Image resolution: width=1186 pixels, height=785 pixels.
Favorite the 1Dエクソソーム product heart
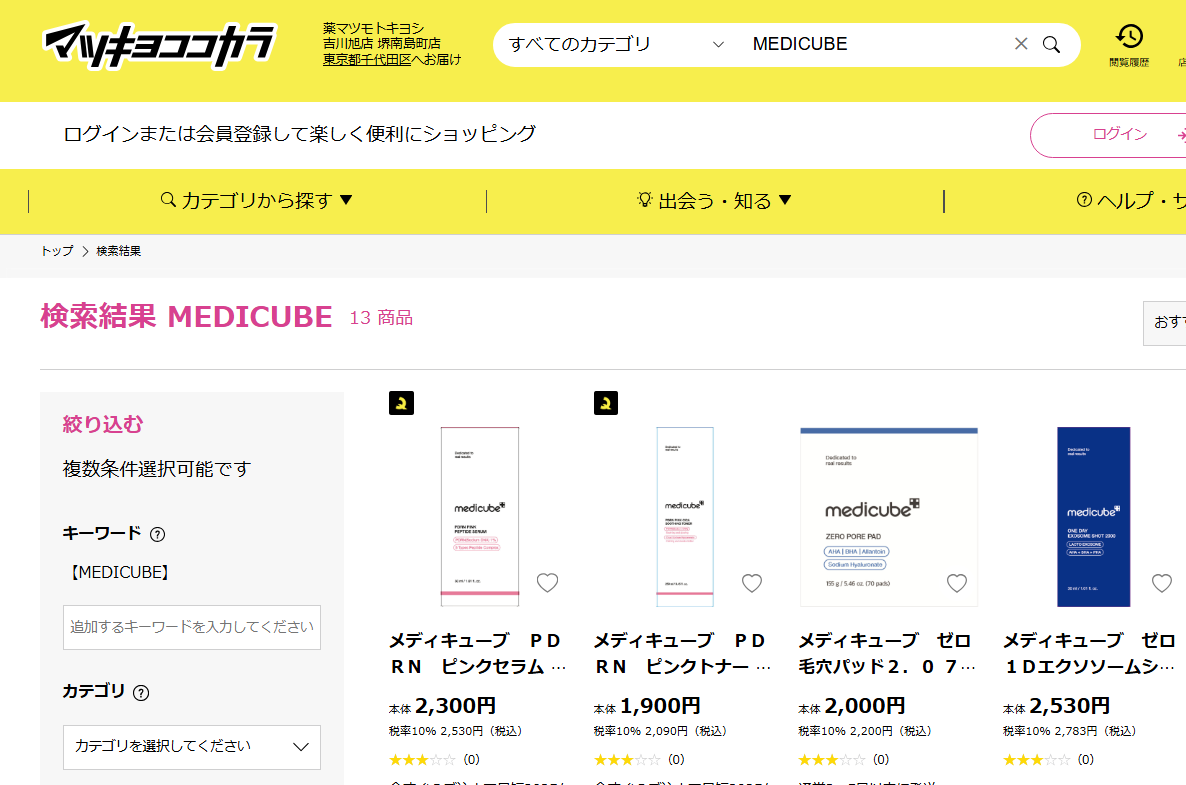[1162, 582]
